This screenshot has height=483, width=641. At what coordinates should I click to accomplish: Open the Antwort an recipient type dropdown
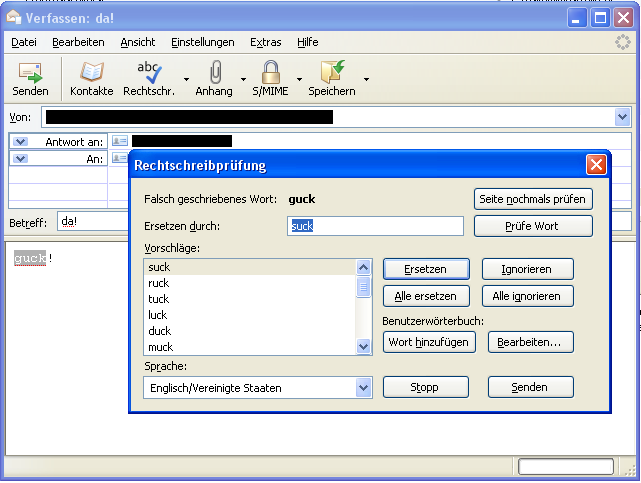coord(21,142)
